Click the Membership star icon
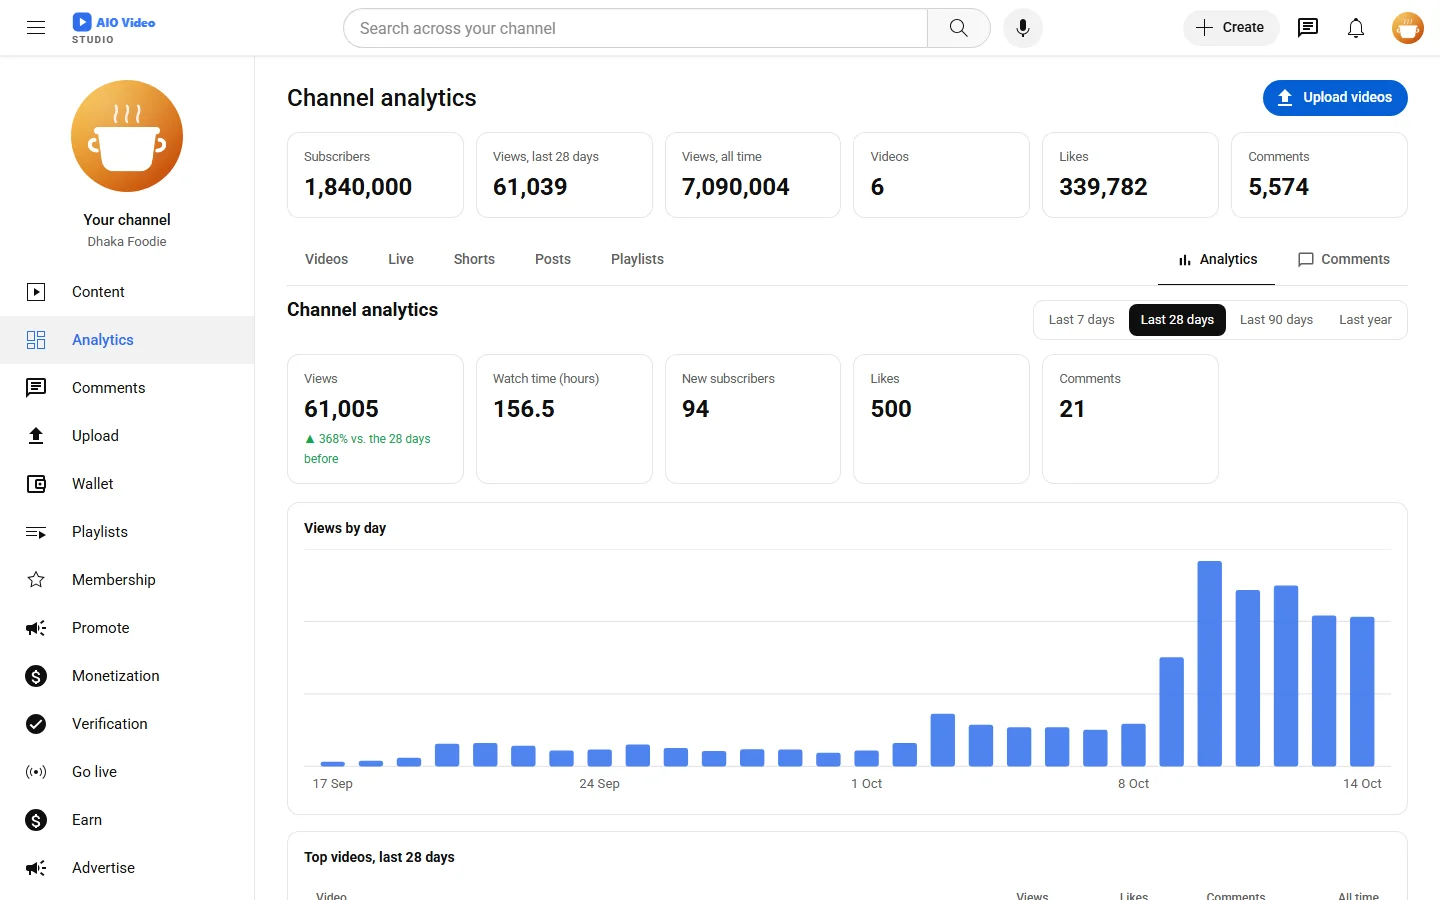Viewport: 1440px width, 900px height. pyautogui.click(x=36, y=580)
